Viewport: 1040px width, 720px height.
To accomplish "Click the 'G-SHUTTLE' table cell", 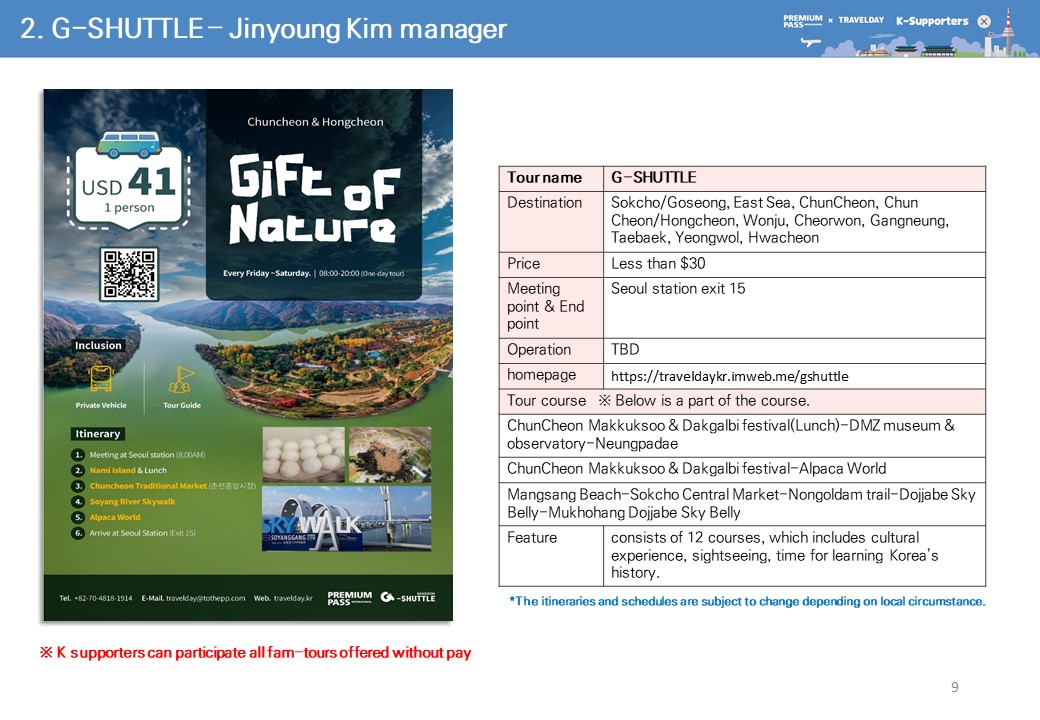I will tap(795, 178).
